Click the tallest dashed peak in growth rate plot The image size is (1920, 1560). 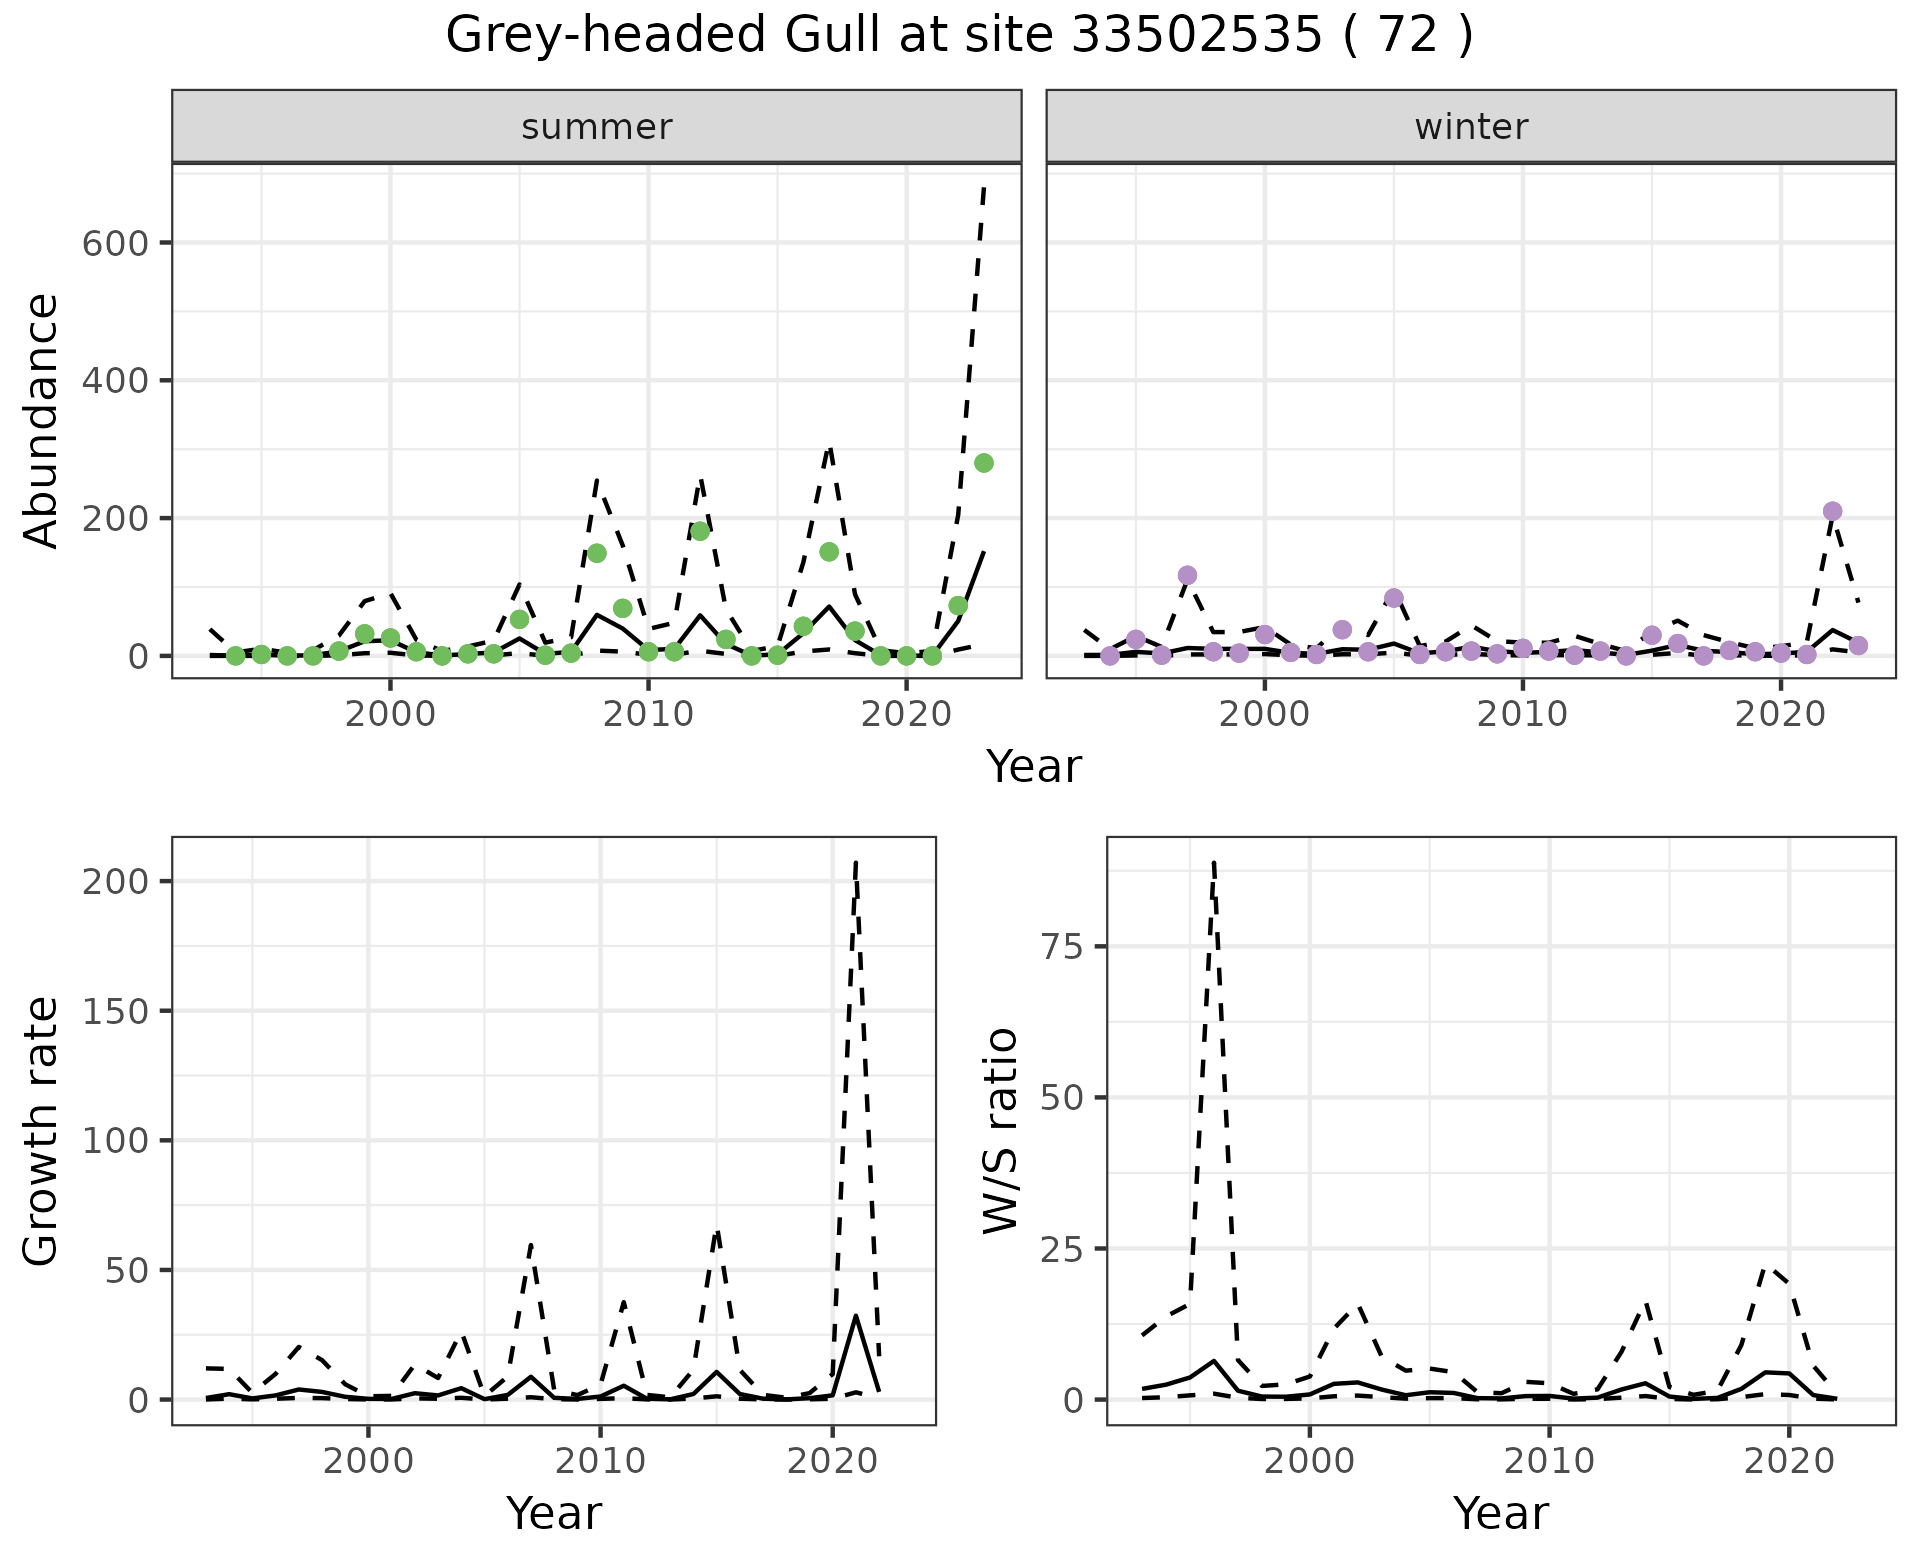pyautogui.click(x=856, y=862)
